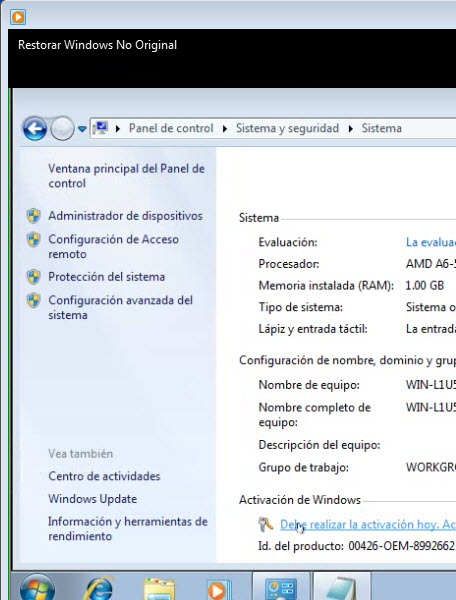
Task: Click the orange play icon in title bar
Action: point(18,17)
